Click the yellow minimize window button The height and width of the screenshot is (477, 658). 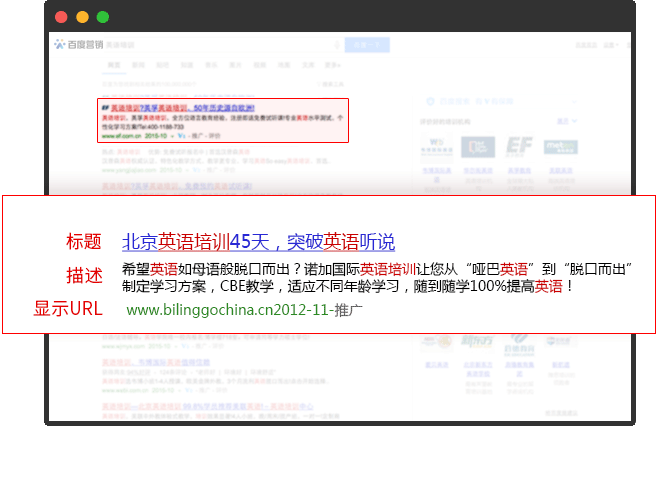click(x=82, y=17)
